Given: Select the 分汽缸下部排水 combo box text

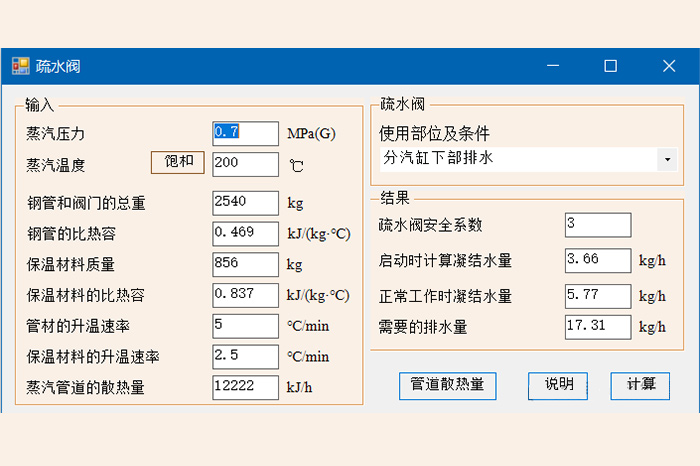Looking at the screenshot, I should 515,159.
